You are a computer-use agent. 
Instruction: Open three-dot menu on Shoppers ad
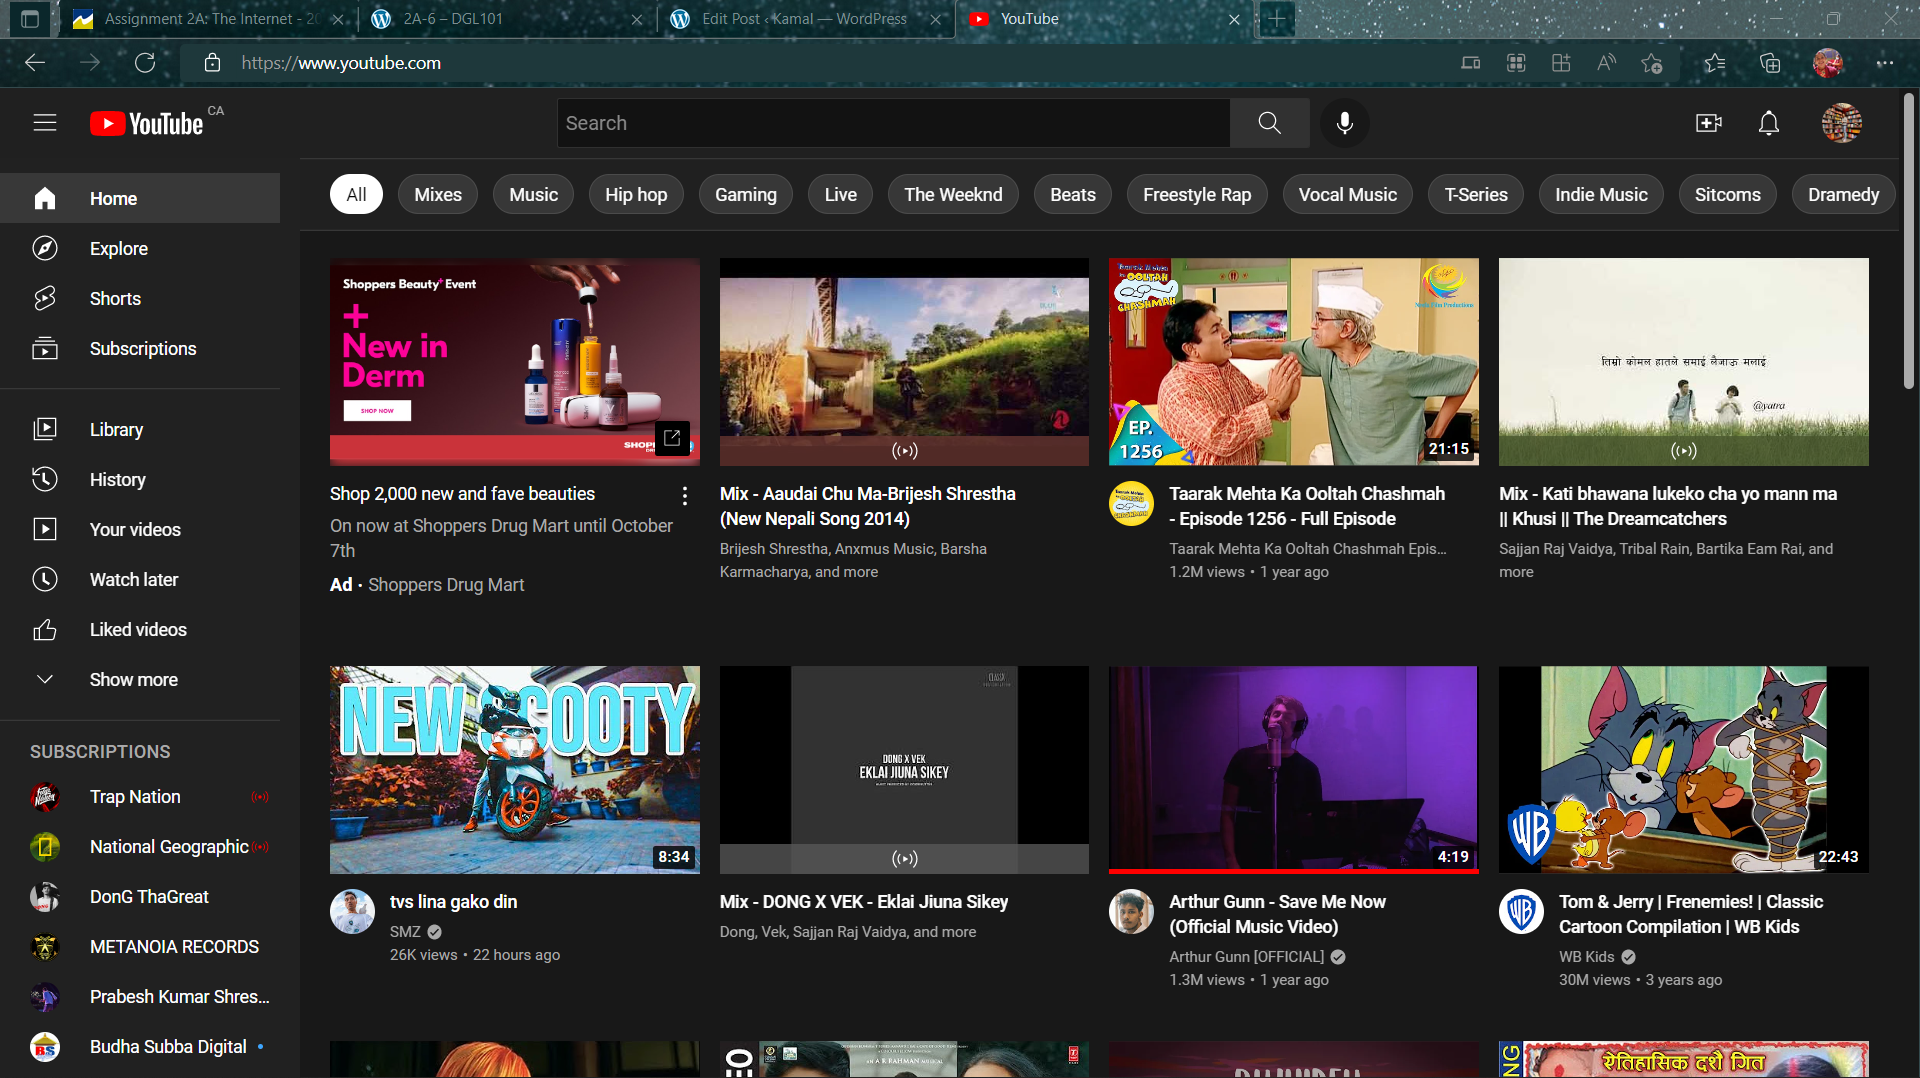(684, 495)
